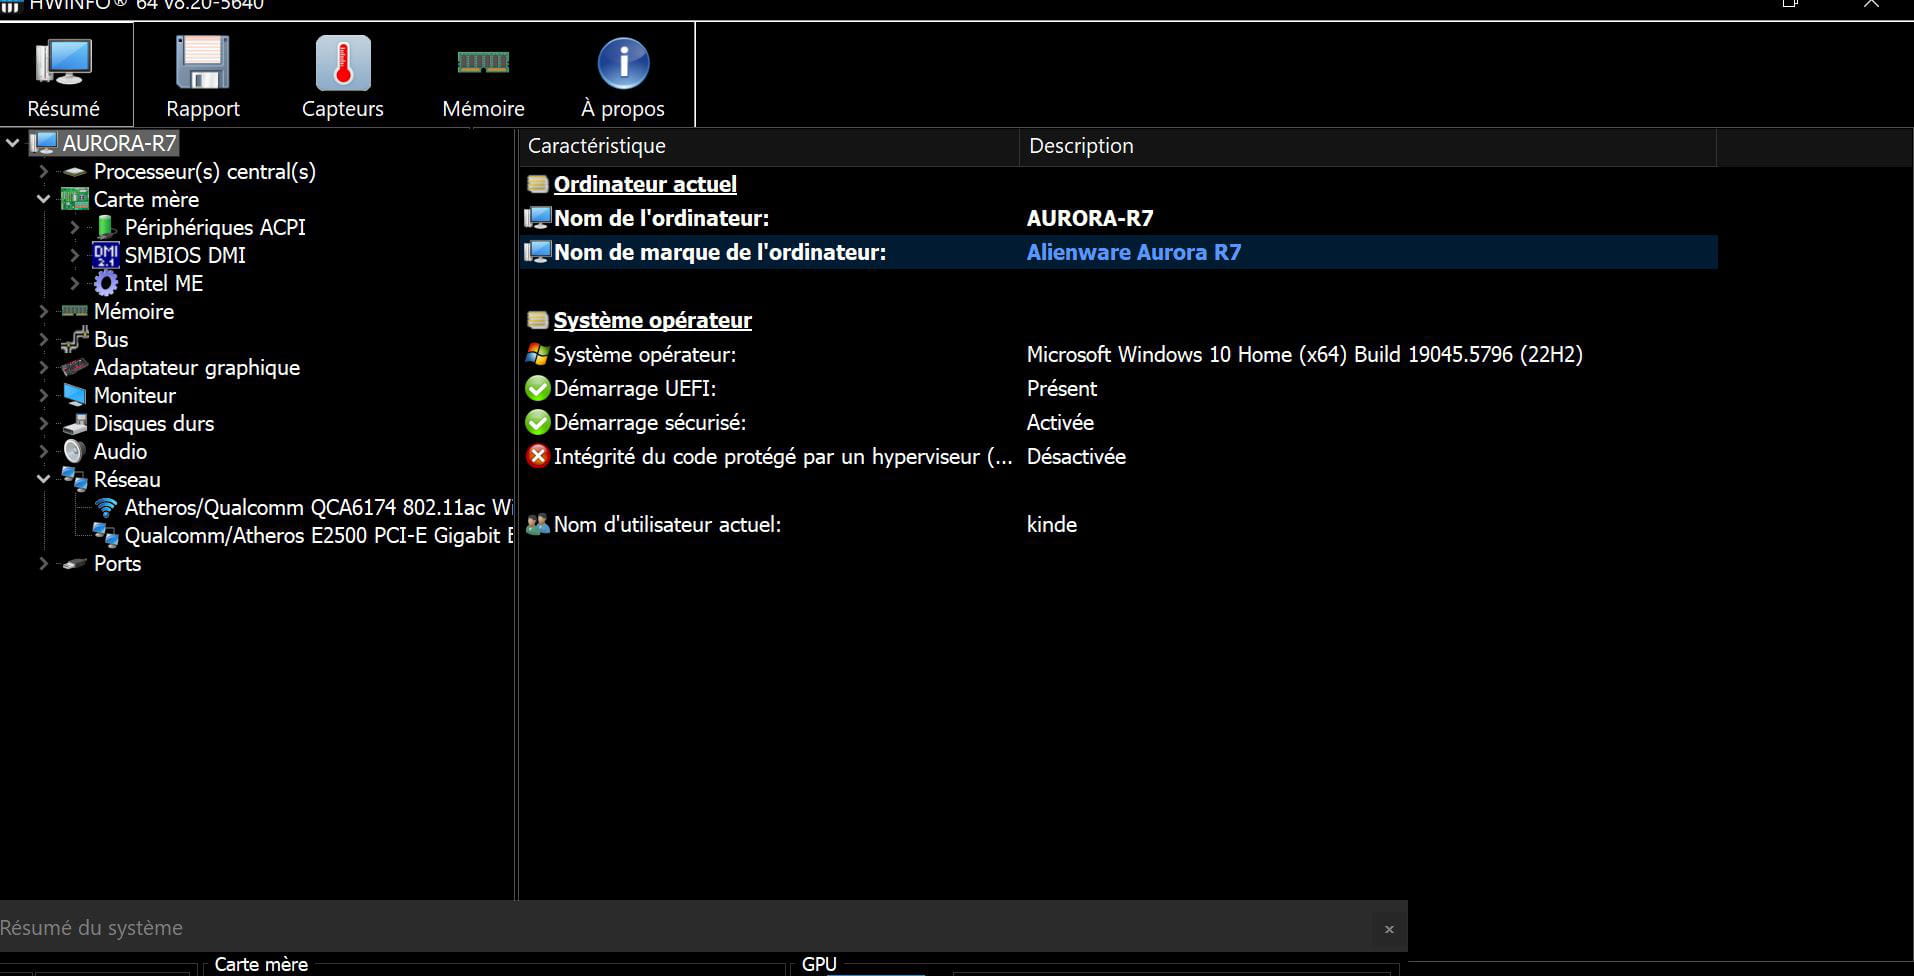The width and height of the screenshot is (1914, 976).
Task: Click the Ports connector icon
Action: 75,564
